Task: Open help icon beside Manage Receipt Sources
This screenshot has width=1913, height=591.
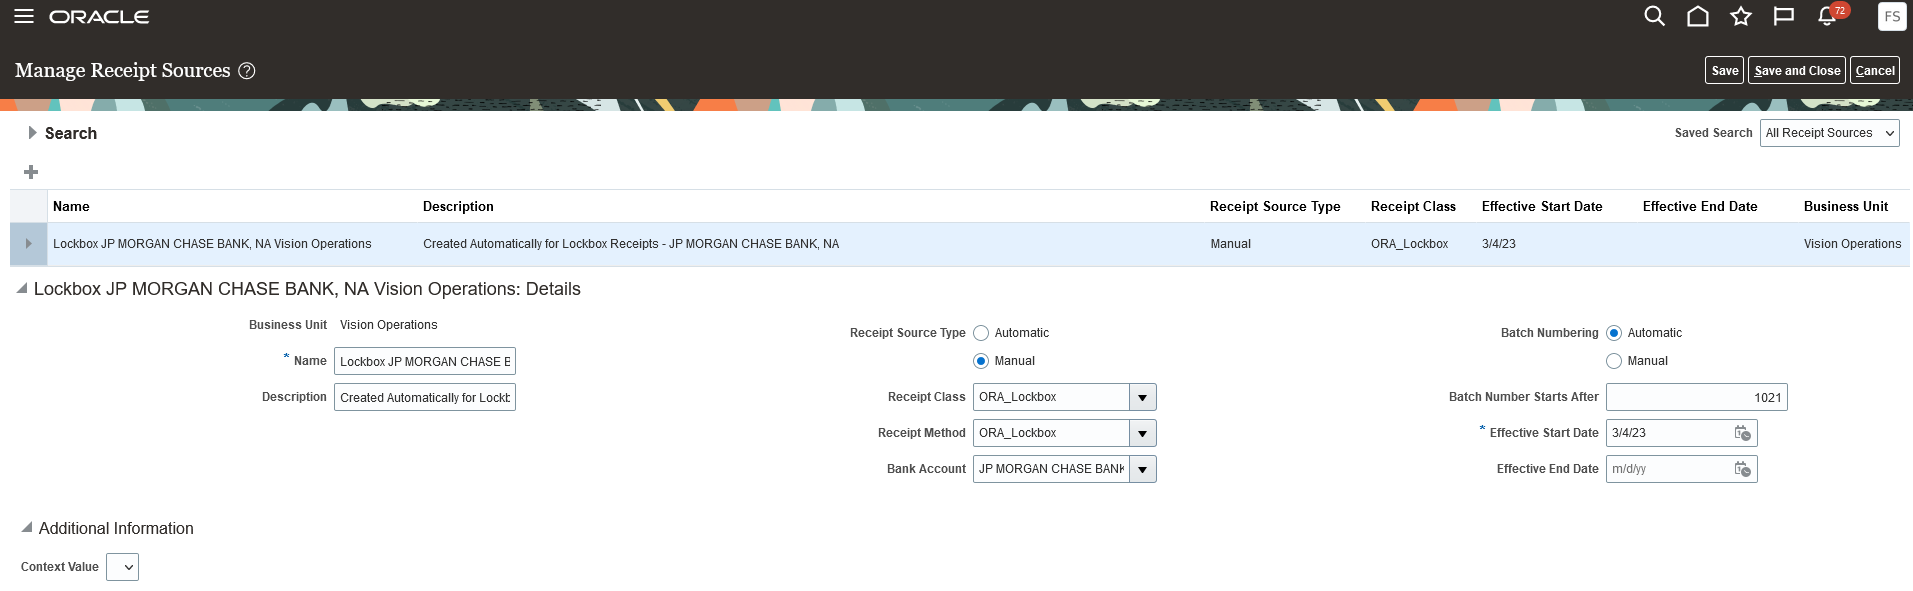Action: click(247, 71)
